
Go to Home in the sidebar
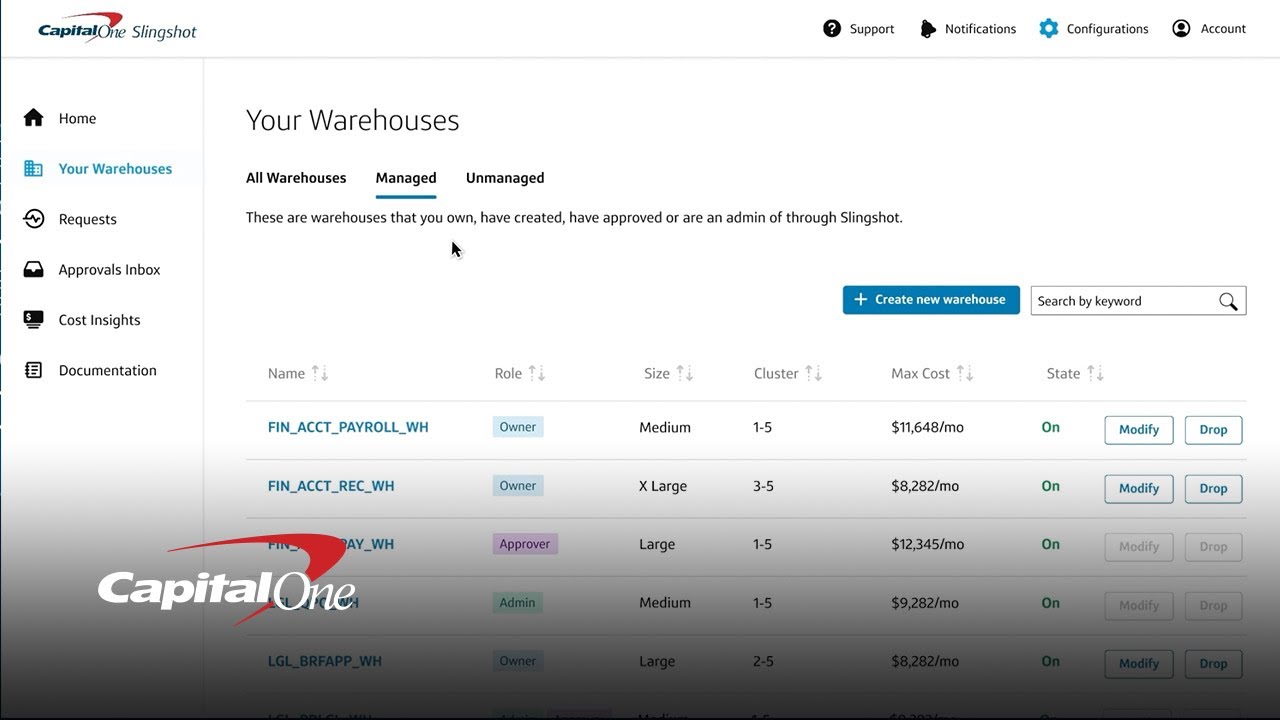(77, 118)
